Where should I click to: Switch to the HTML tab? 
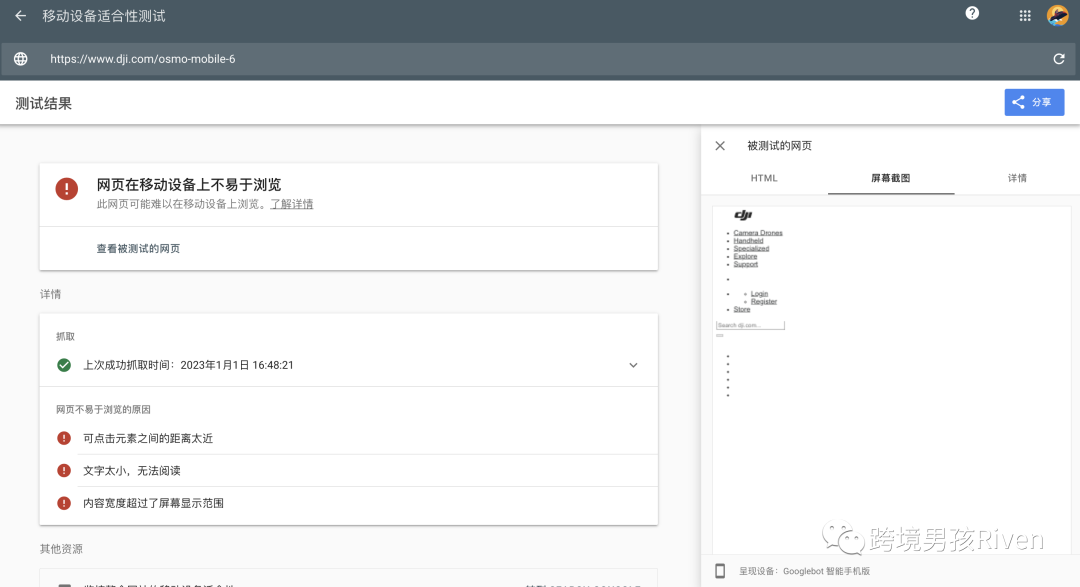764,178
